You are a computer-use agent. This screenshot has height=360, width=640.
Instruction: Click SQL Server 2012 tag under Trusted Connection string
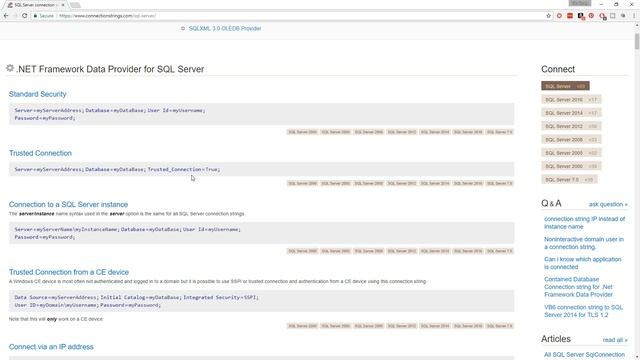pyautogui.click(x=402, y=183)
